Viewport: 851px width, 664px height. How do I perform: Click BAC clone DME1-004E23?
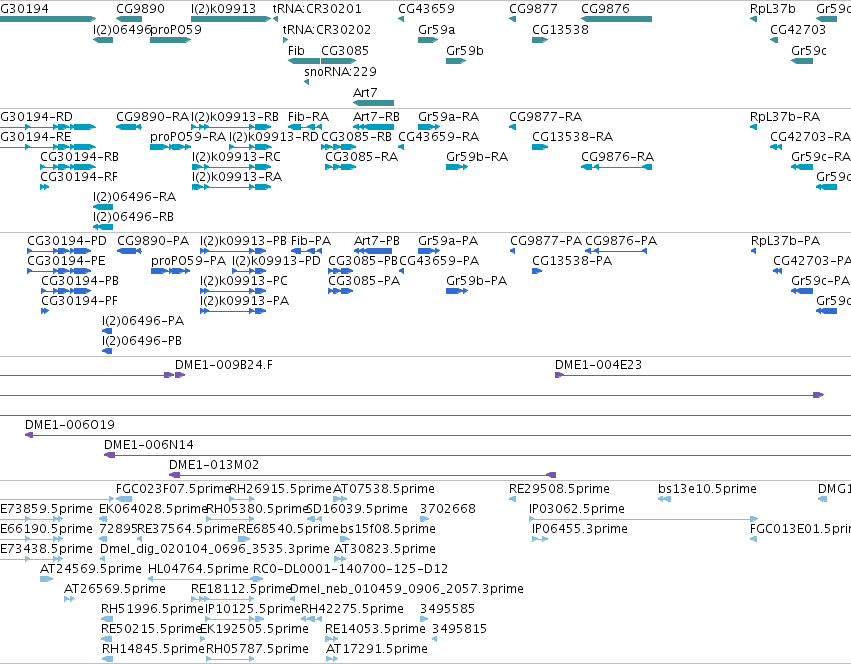pyautogui.click(x=598, y=365)
